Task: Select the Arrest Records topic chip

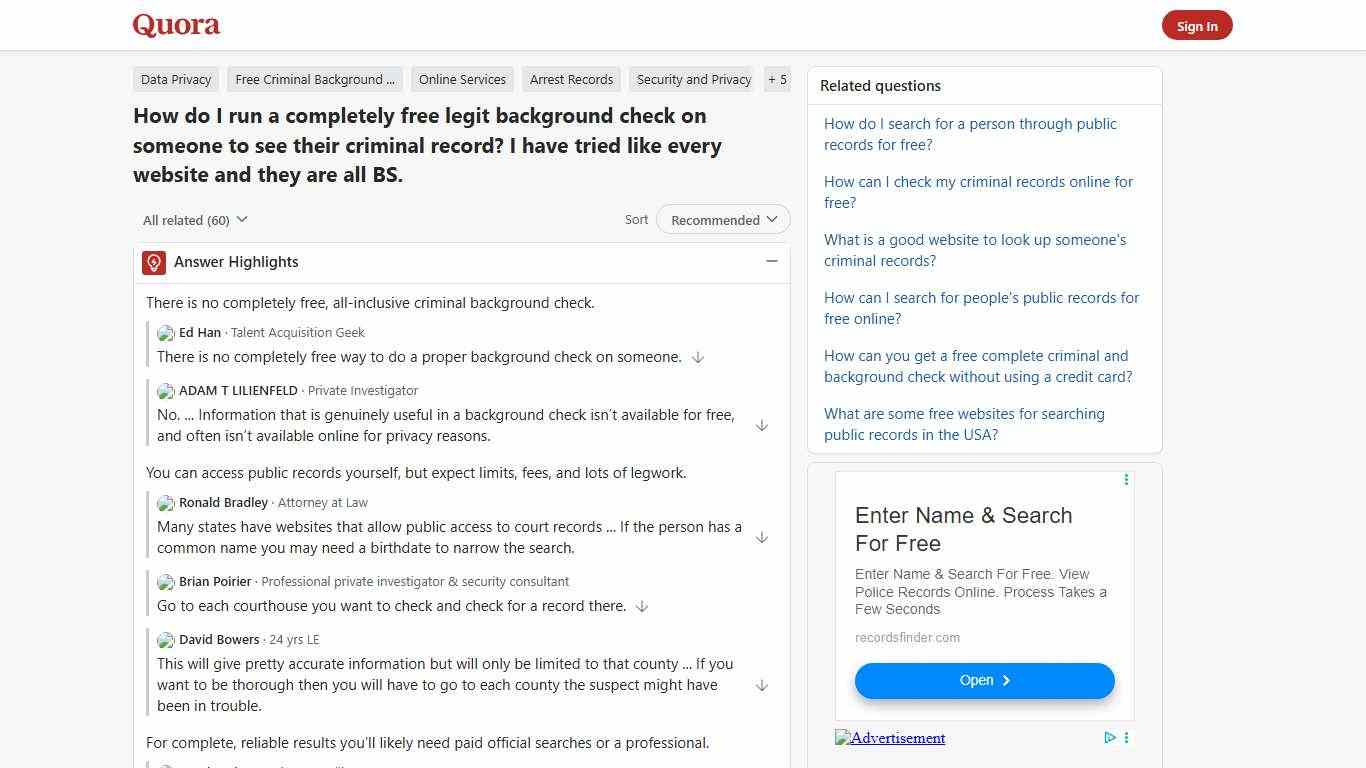Action: (571, 79)
